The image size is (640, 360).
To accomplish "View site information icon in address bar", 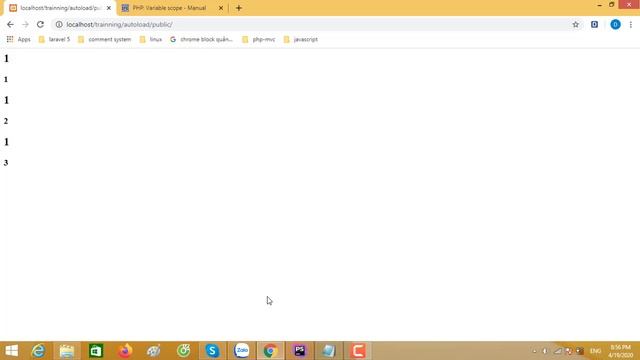I will coord(59,24).
